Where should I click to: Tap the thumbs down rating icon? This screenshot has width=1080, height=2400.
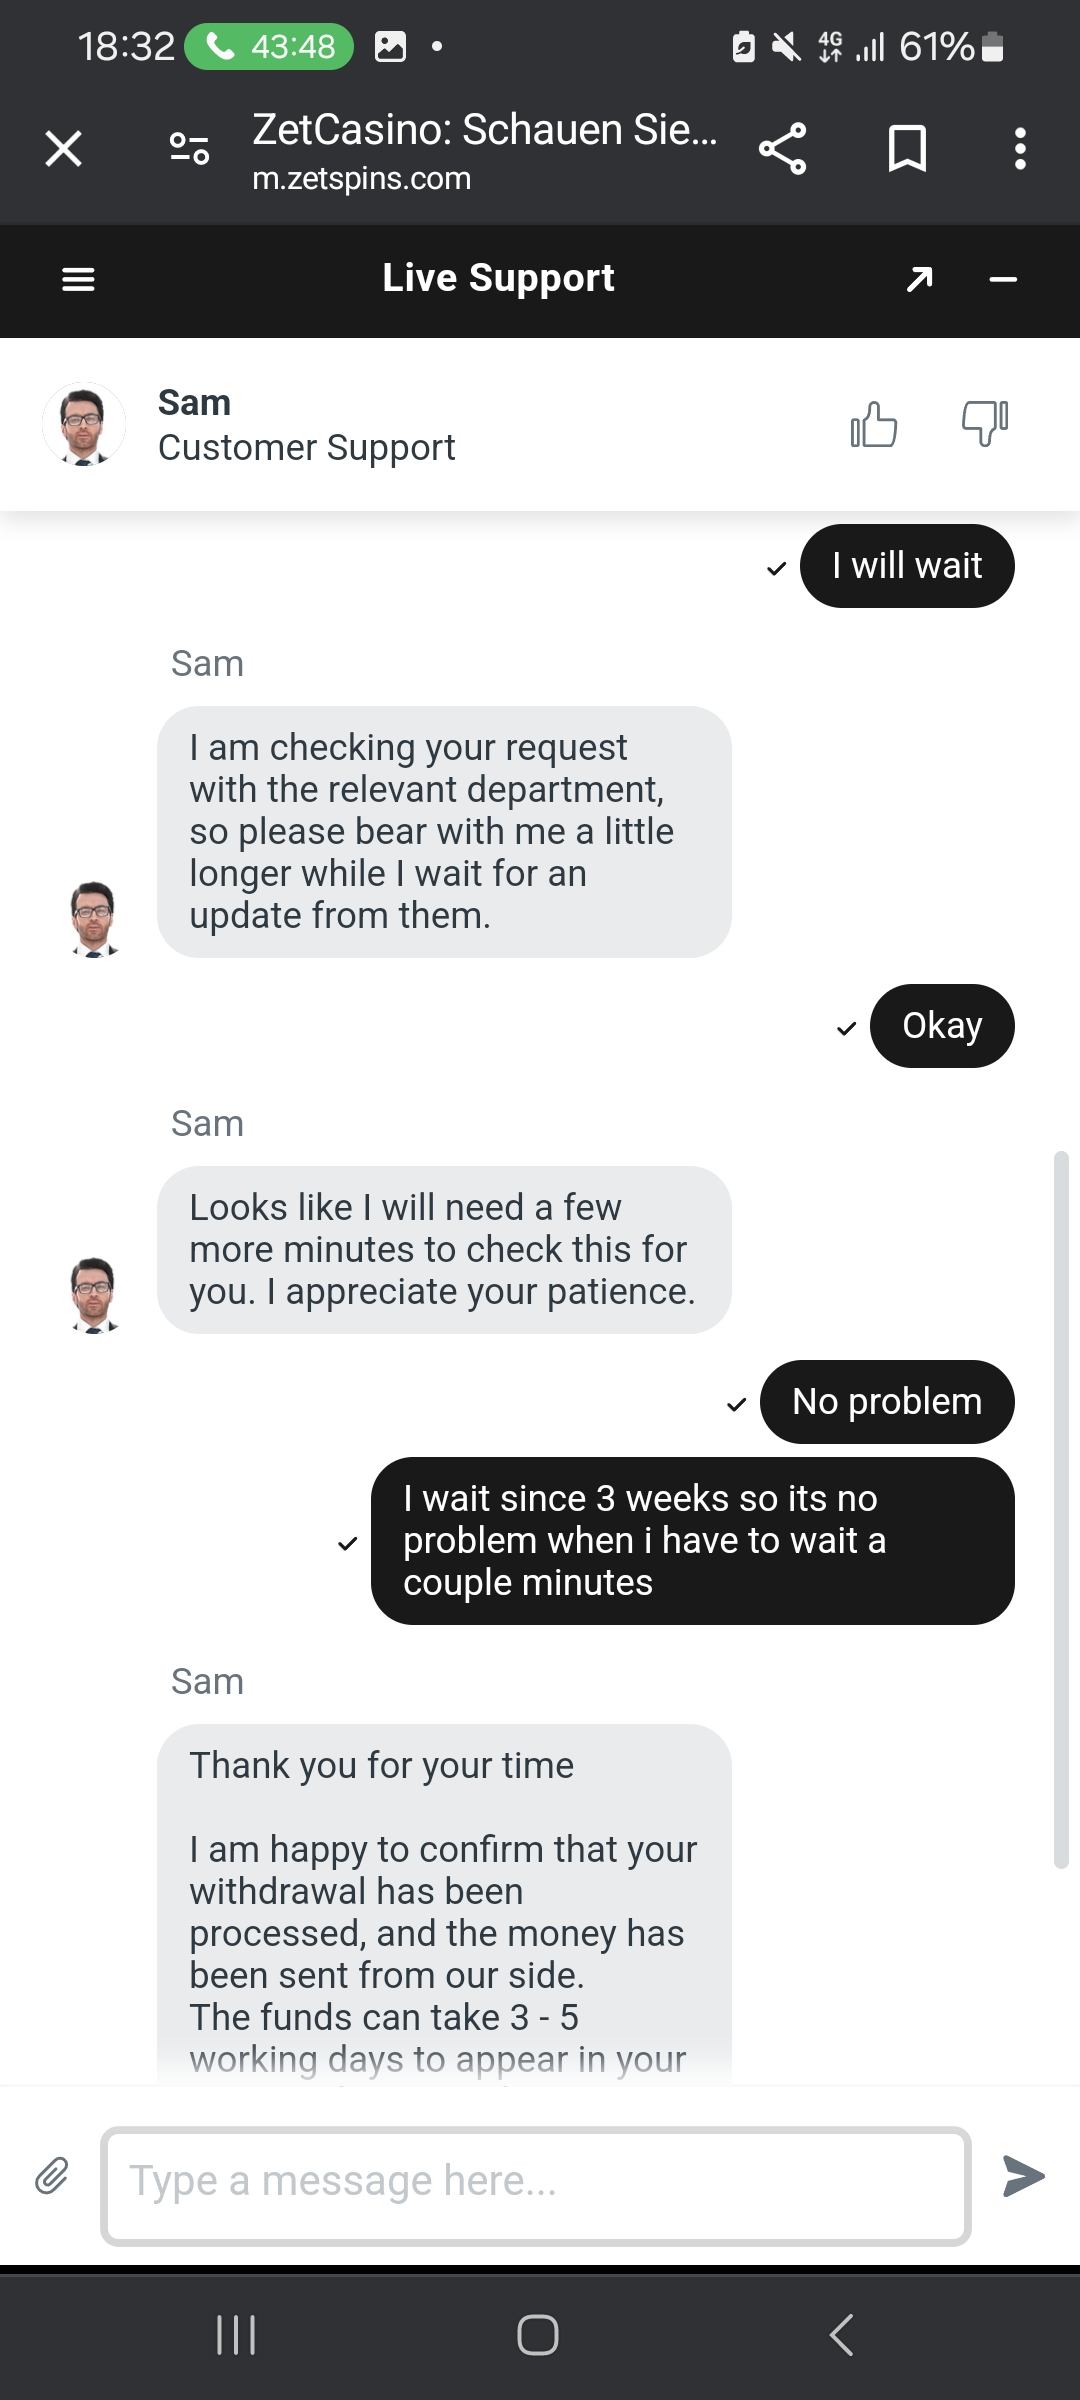[984, 424]
